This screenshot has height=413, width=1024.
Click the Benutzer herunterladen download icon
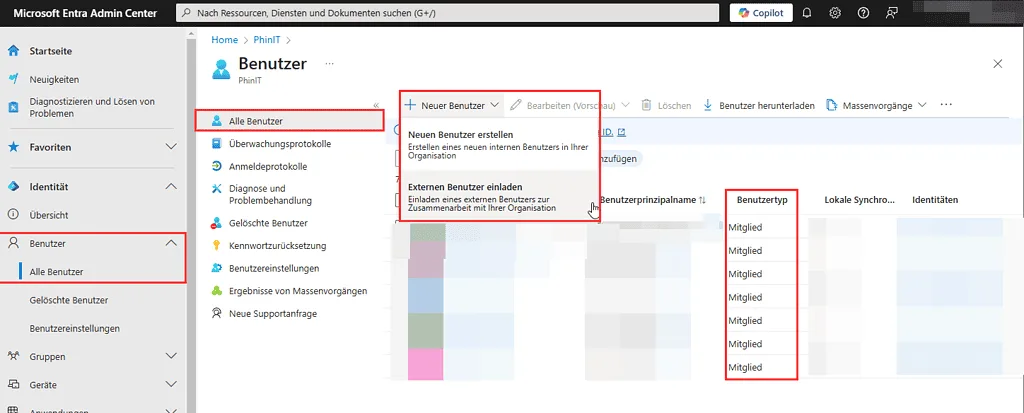(708, 105)
